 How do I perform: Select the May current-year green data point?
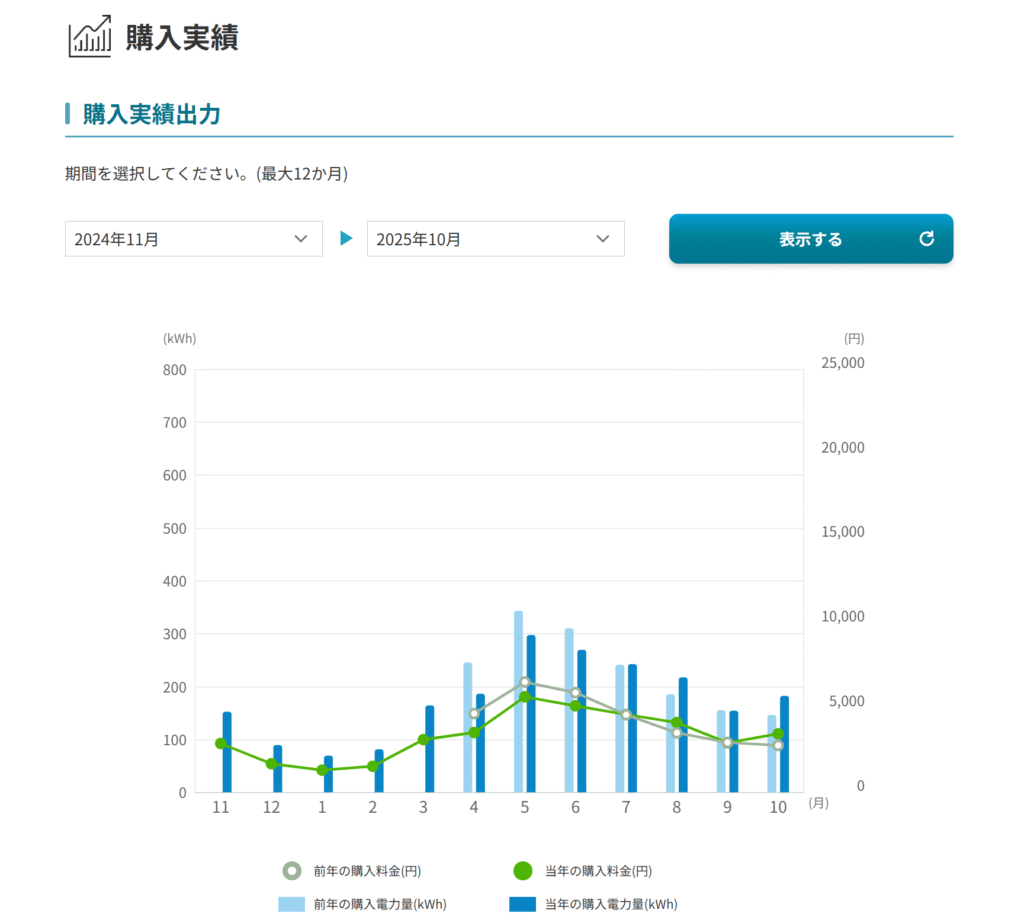click(x=525, y=697)
